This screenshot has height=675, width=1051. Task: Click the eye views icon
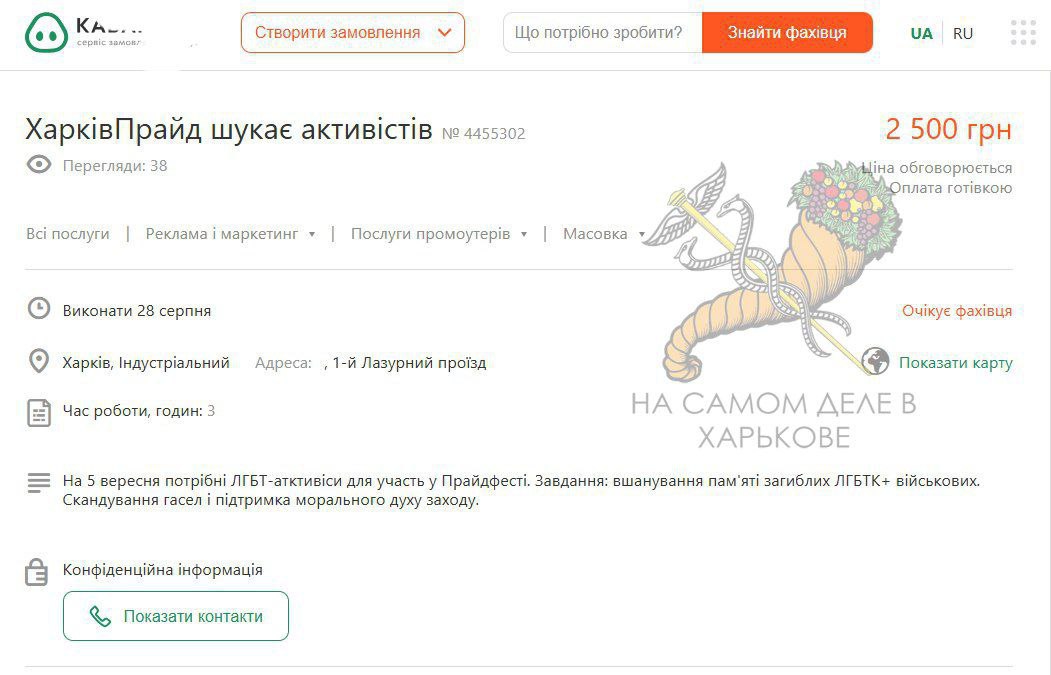click(x=39, y=165)
